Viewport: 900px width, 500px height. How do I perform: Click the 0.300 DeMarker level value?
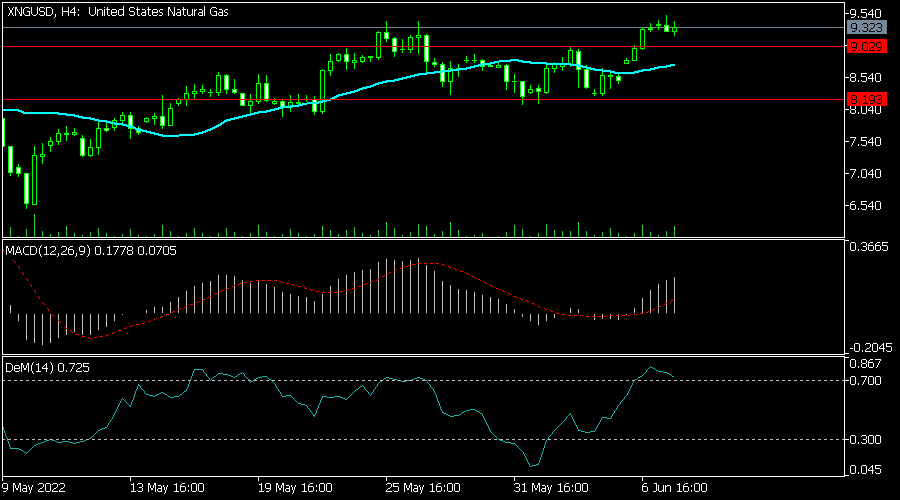865,440
